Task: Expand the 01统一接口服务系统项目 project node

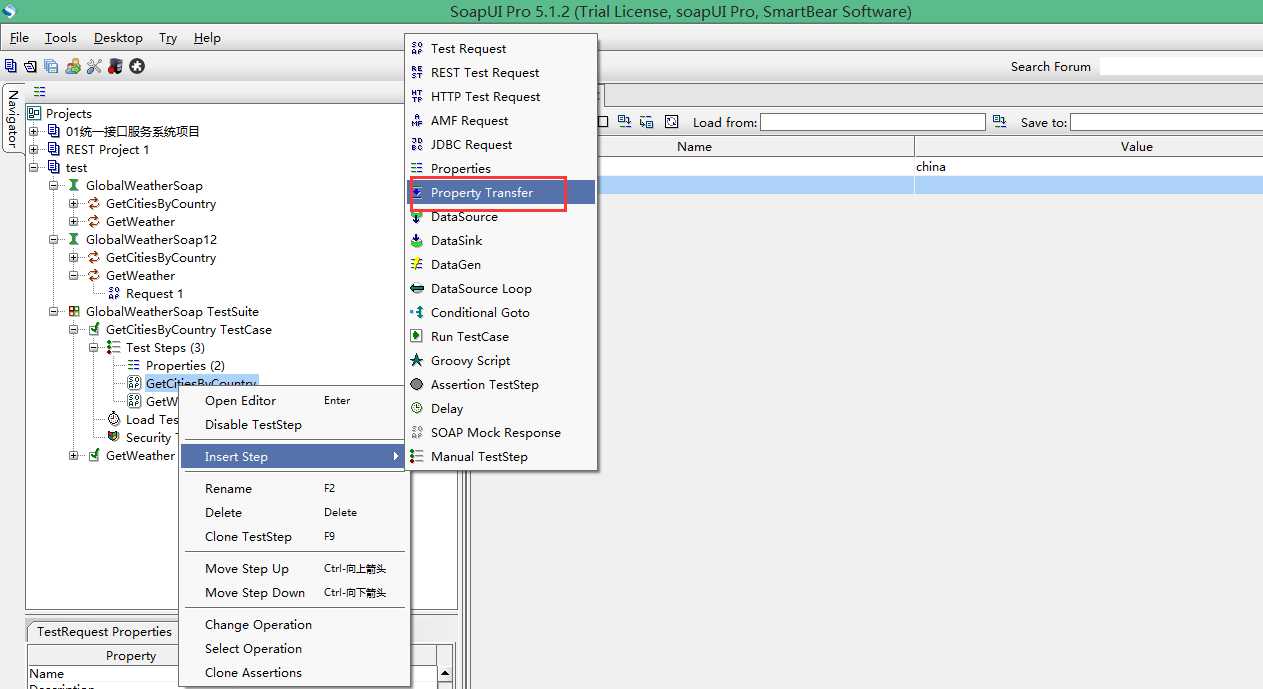Action: click(x=34, y=131)
